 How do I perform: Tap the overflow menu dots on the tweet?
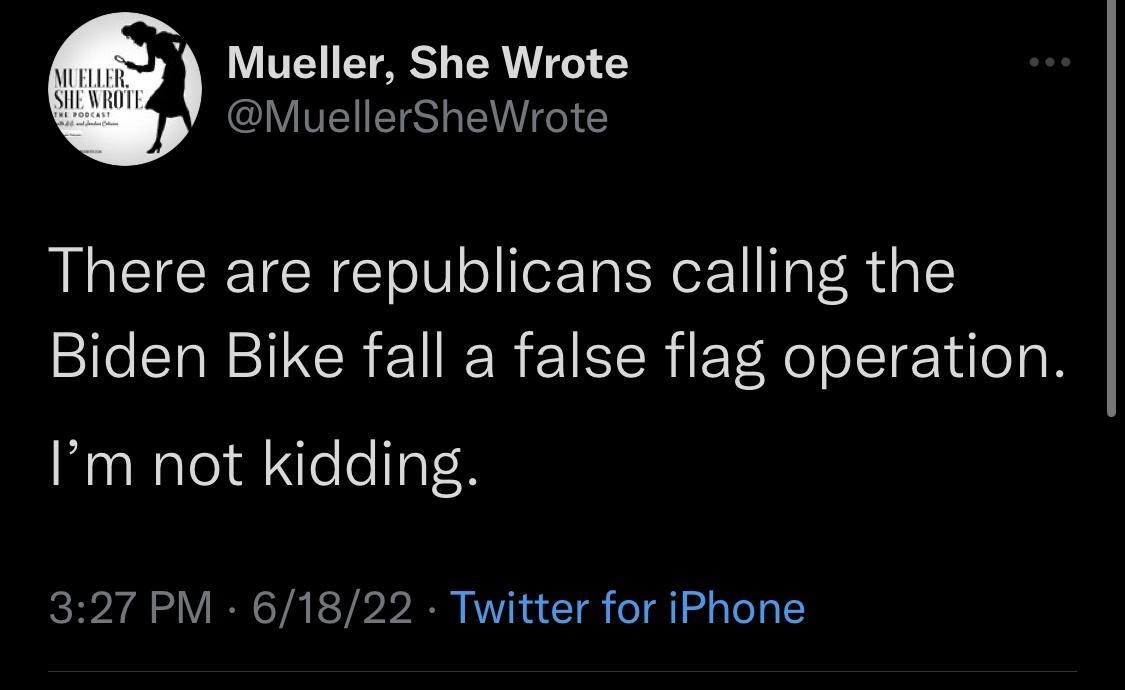pos(1047,60)
